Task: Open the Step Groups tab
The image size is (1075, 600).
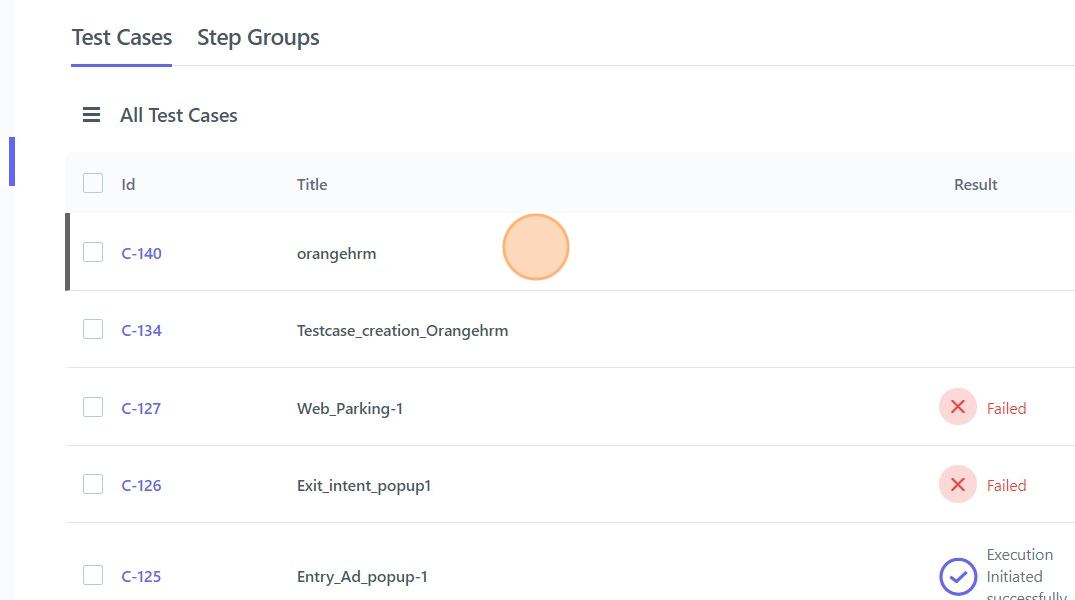Action: 258,38
